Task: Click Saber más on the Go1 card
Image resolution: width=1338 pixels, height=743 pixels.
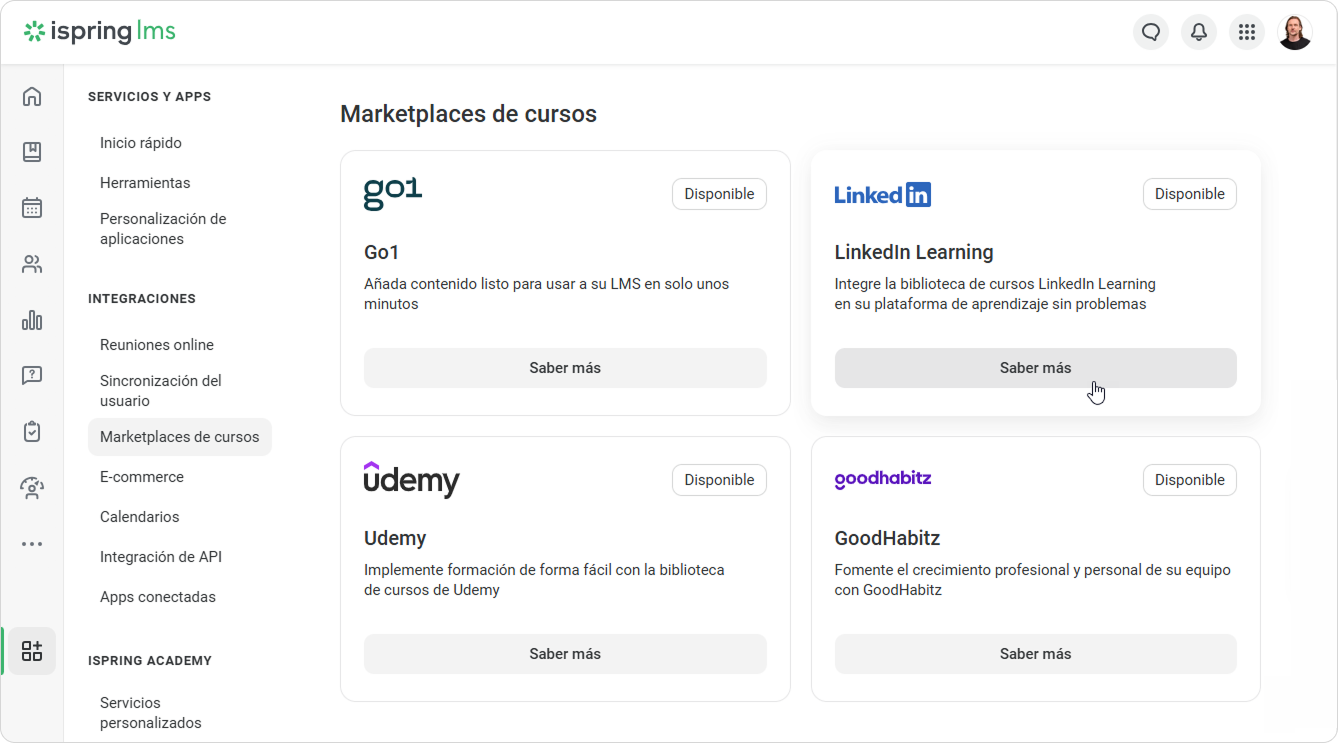Action: (x=565, y=368)
